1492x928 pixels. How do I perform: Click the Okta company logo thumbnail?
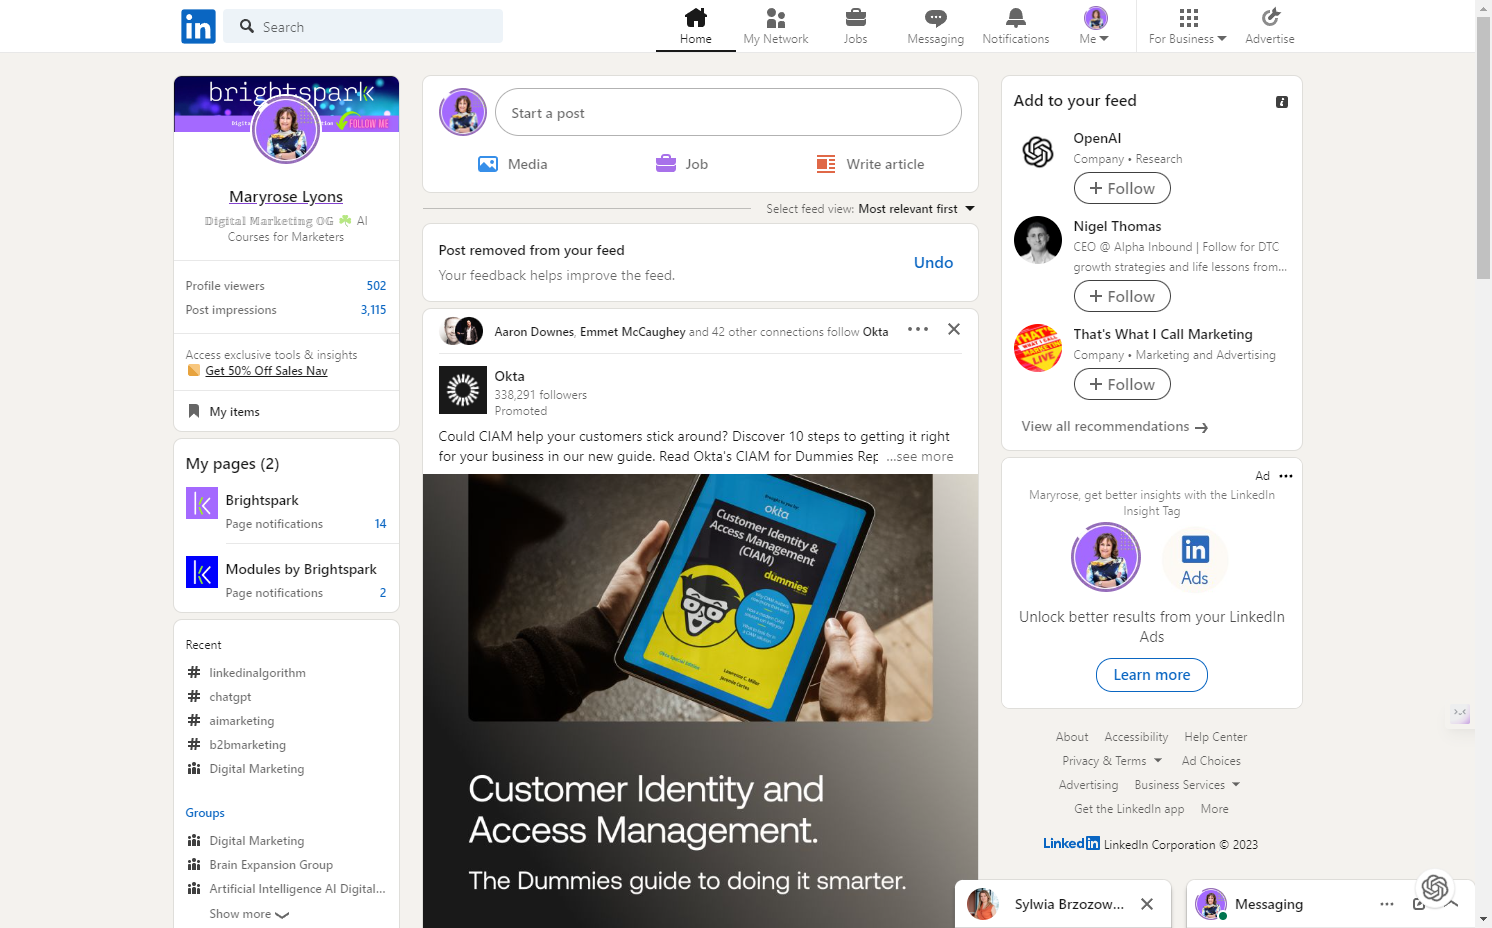point(463,390)
